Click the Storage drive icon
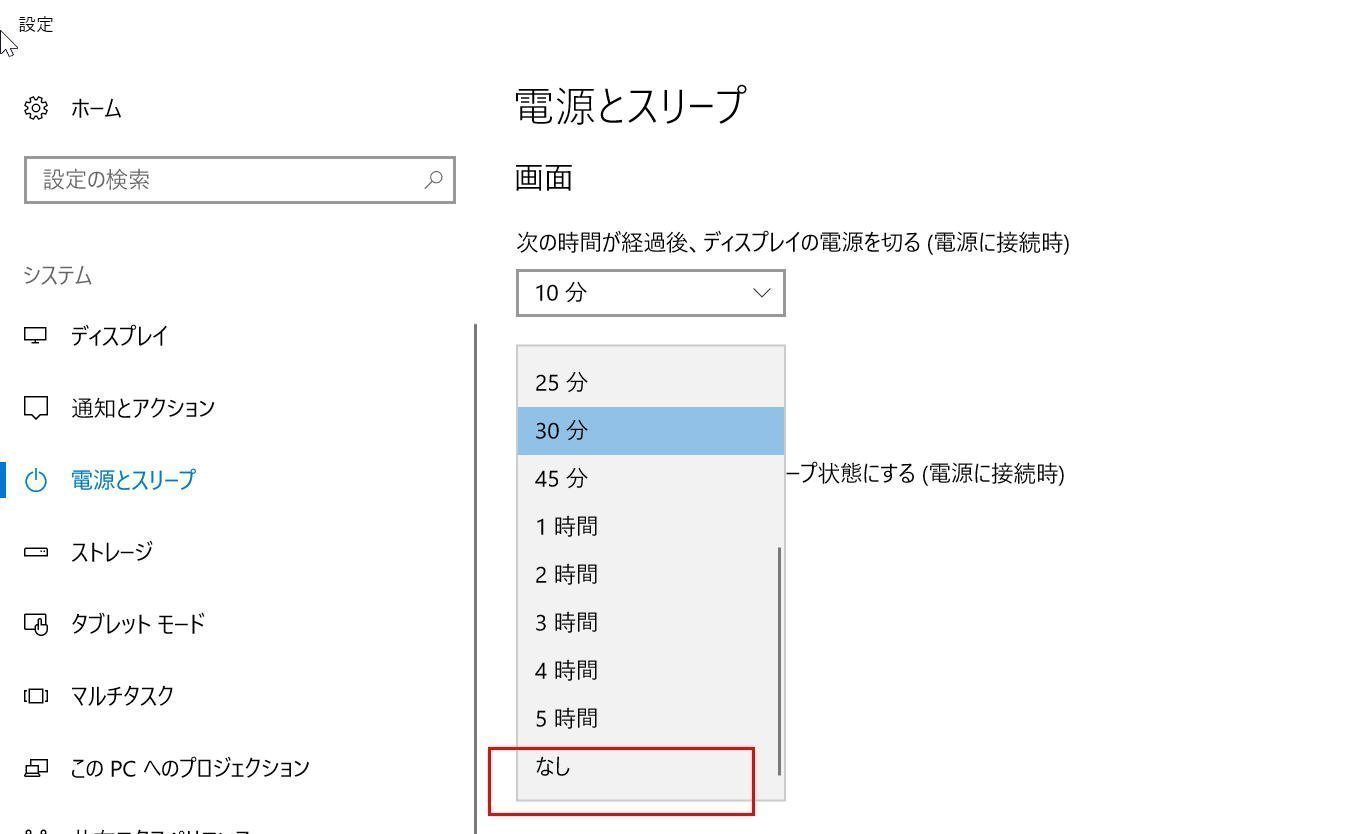This screenshot has height=834, width=1365. 36,552
